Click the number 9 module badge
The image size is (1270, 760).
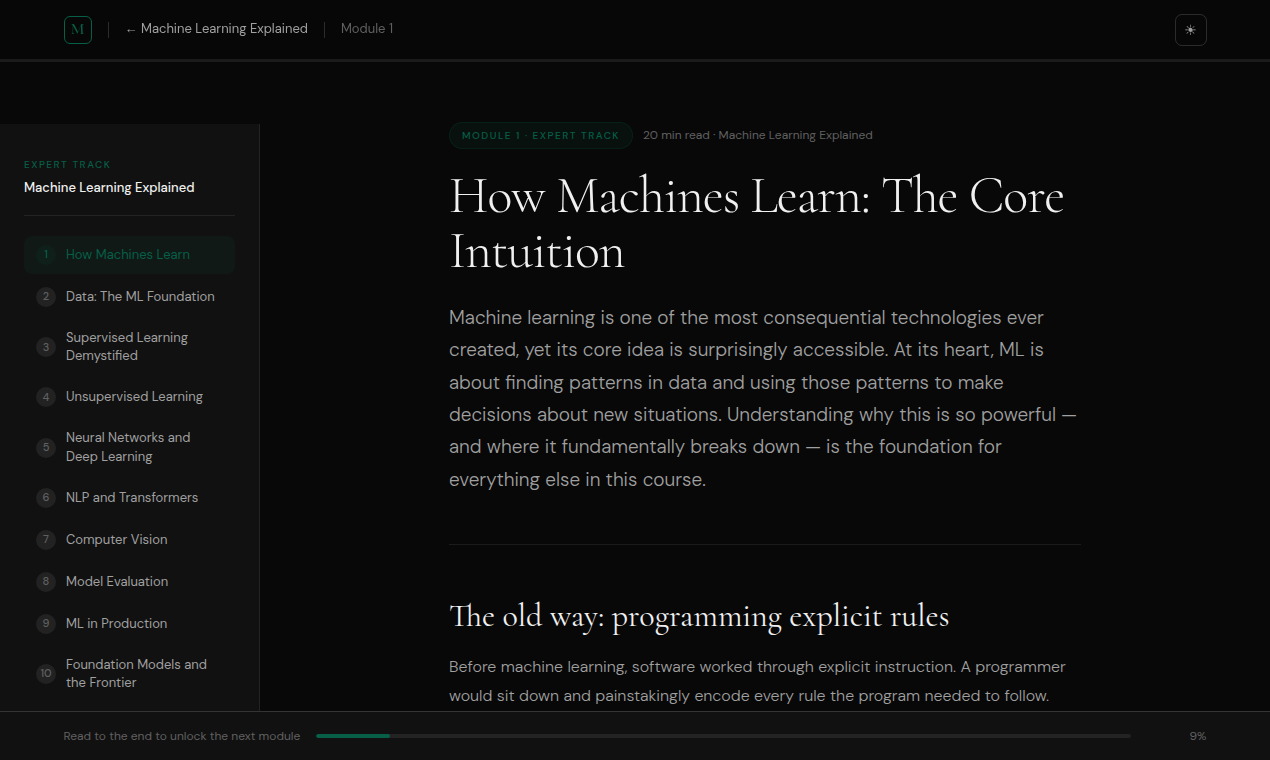tap(45, 623)
